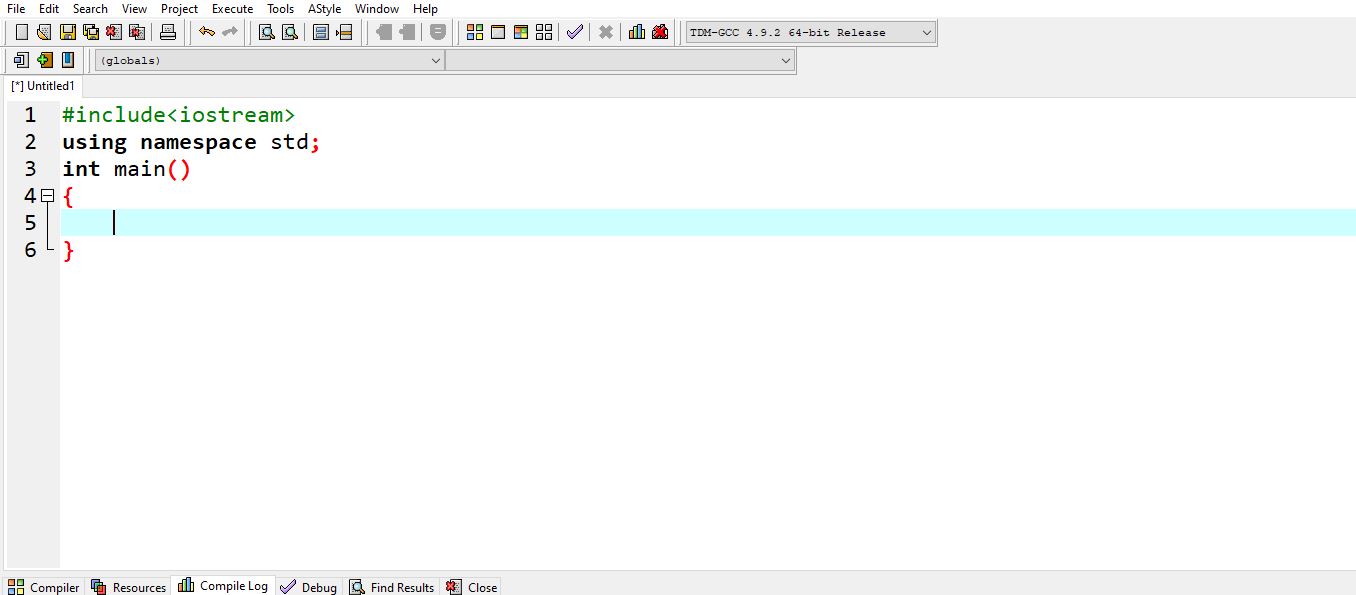Open the View menu
The image size is (1356, 595).
[134, 9]
